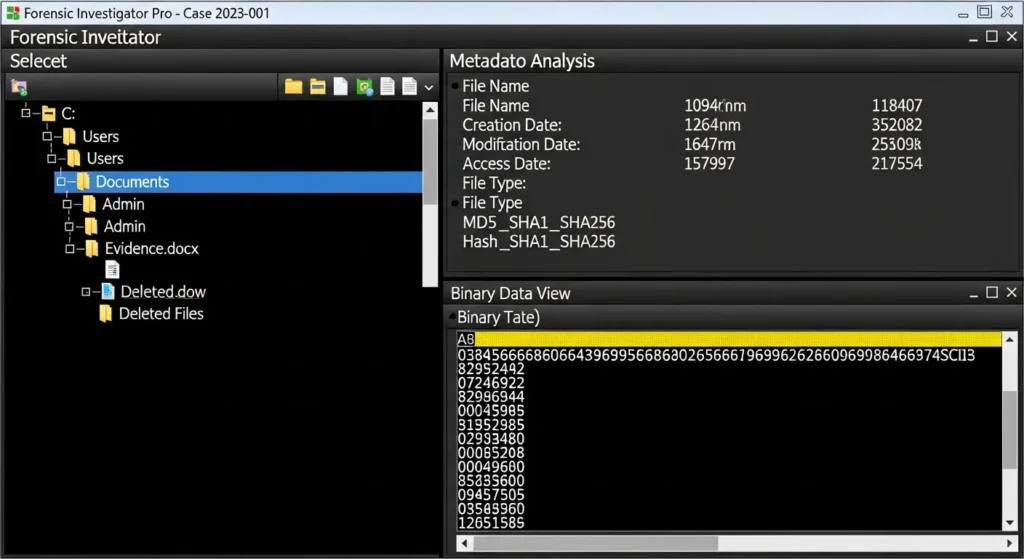Click the Binary Tate) header label
Image resolution: width=1024 pixels, height=559 pixels.
(x=498, y=317)
